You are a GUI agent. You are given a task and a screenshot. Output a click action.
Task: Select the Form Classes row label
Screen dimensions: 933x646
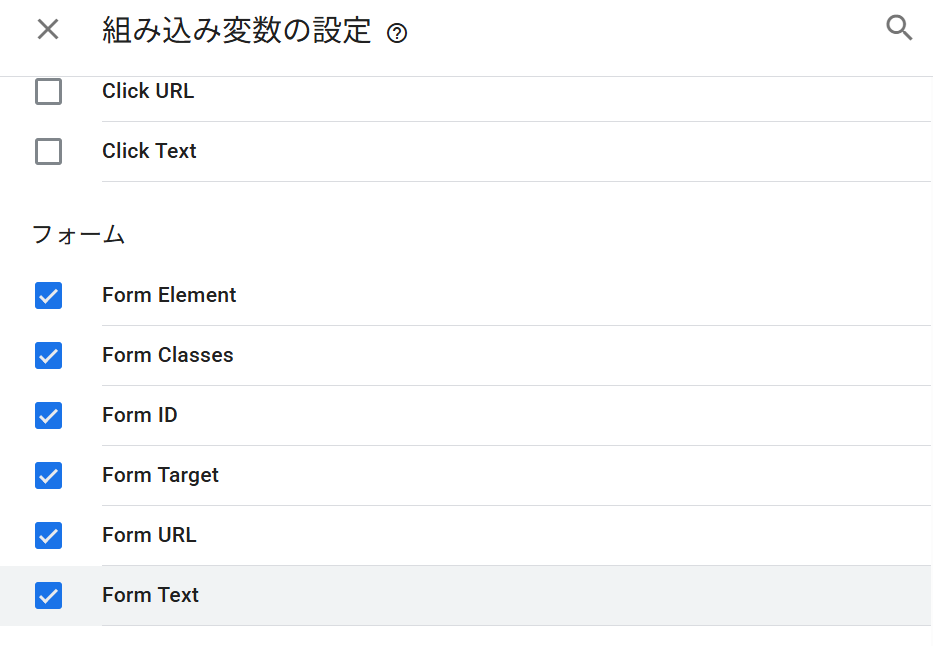coord(167,355)
